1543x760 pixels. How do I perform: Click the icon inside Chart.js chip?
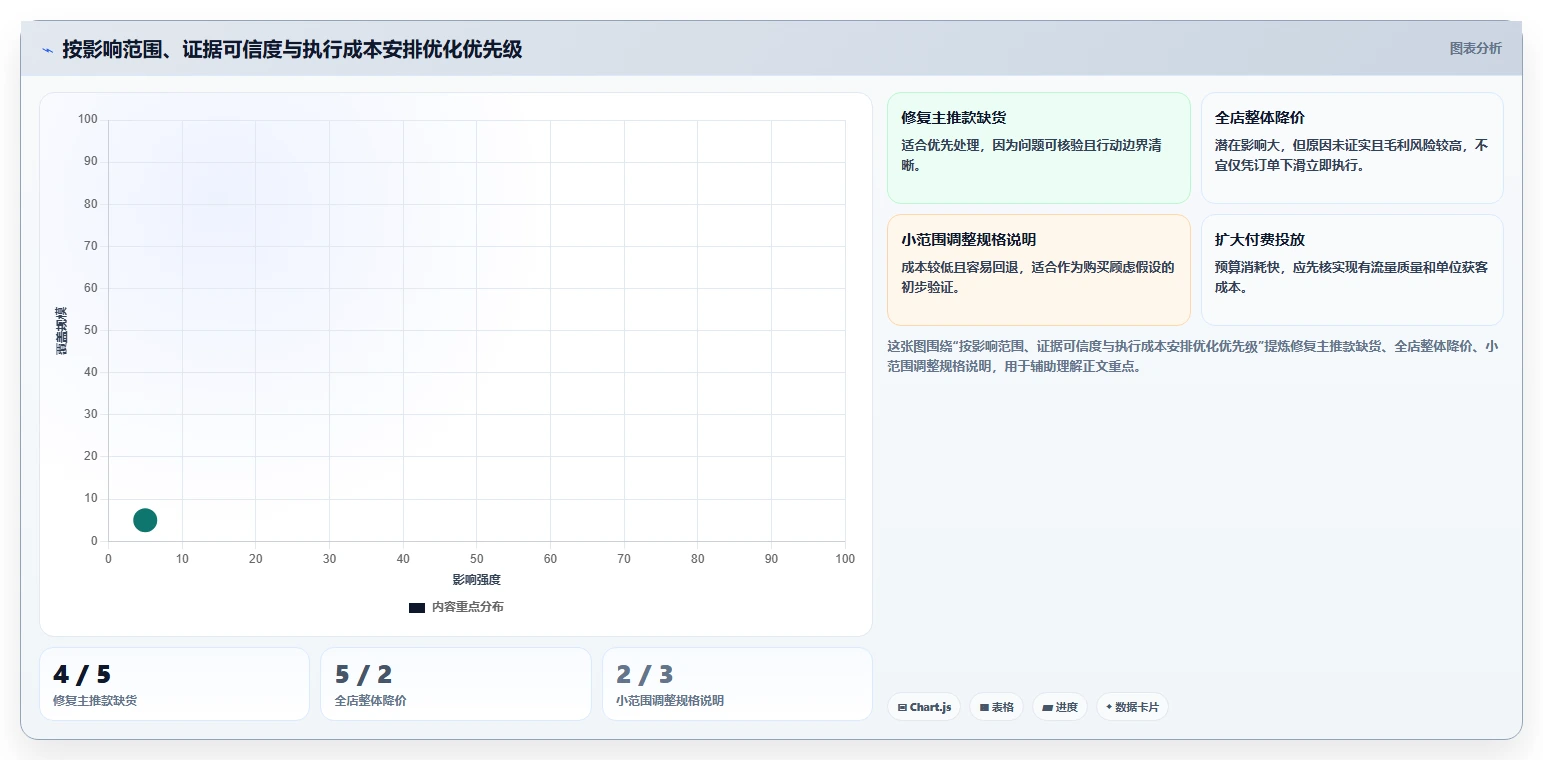[903, 707]
